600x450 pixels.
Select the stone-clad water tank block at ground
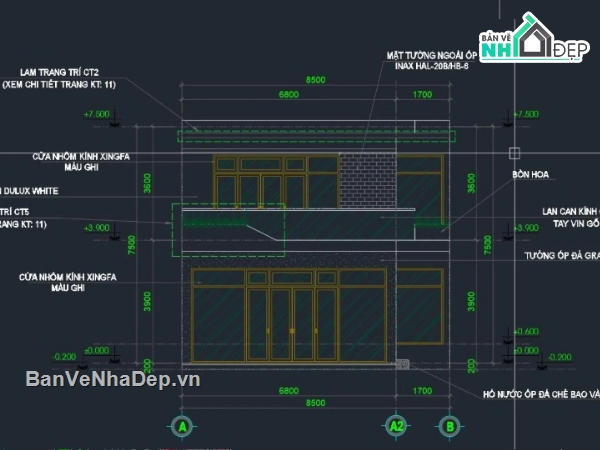(402, 364)
